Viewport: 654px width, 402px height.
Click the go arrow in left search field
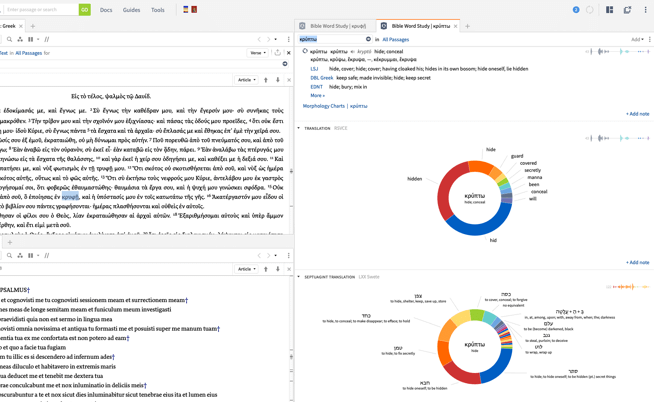click(x=285, y=64)
